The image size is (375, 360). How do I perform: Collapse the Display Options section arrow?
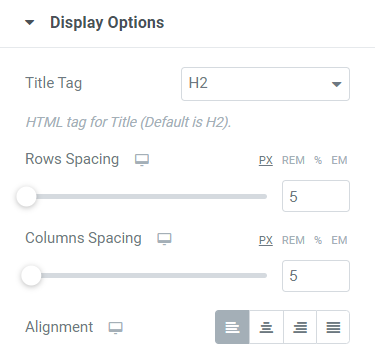[30, 23]
